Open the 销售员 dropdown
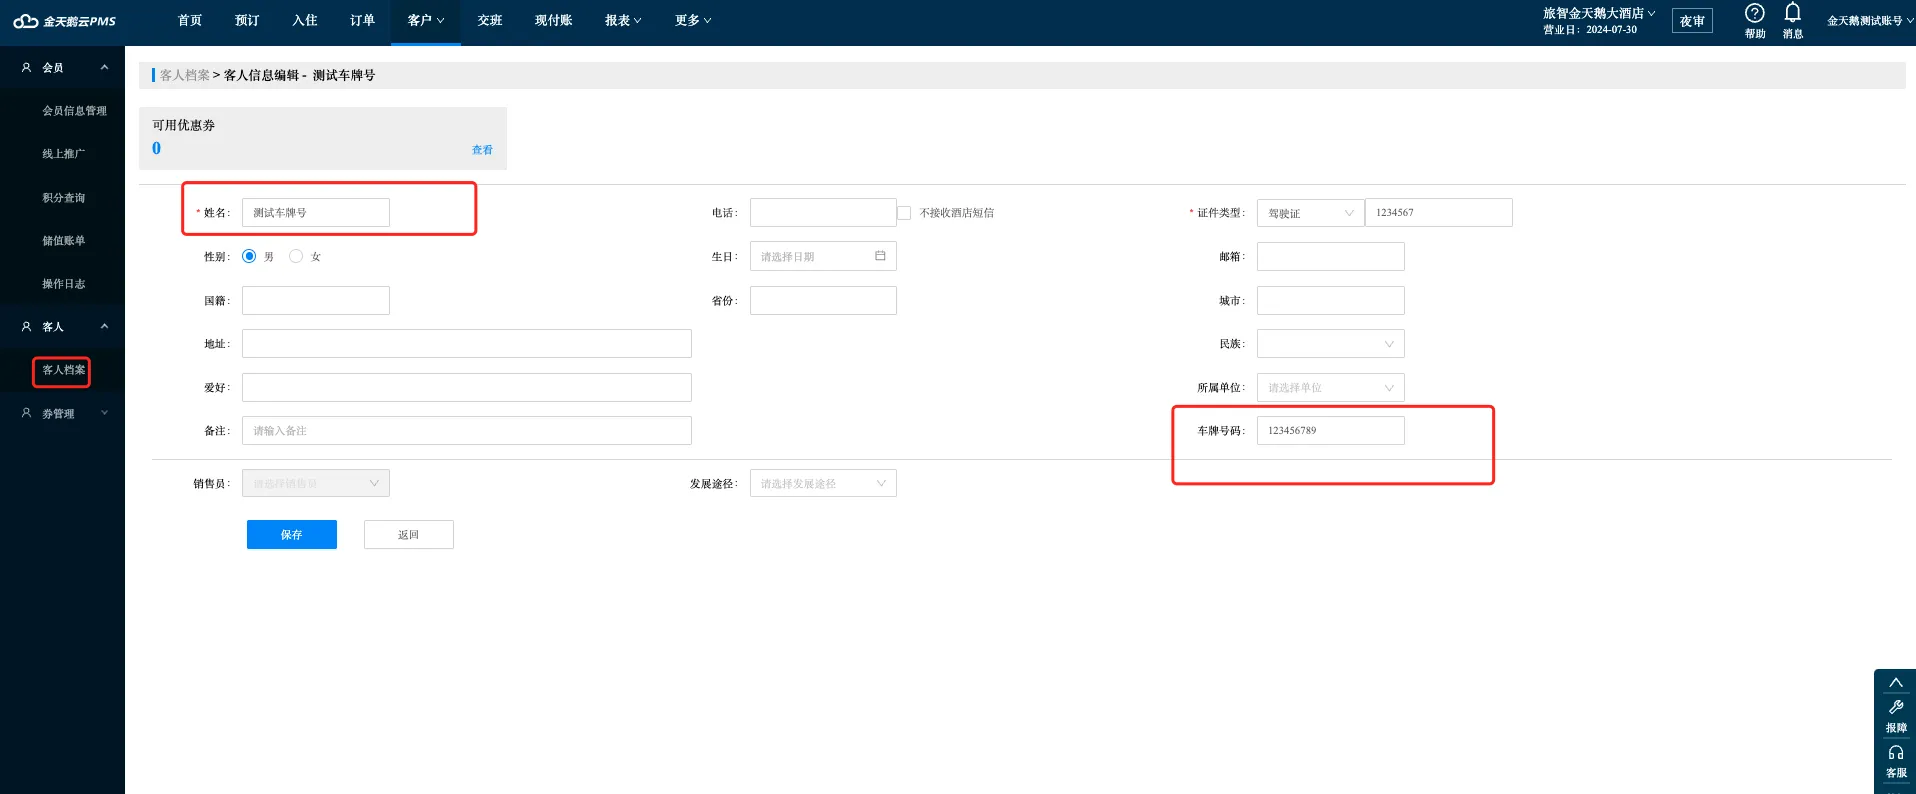 (315, 483)
